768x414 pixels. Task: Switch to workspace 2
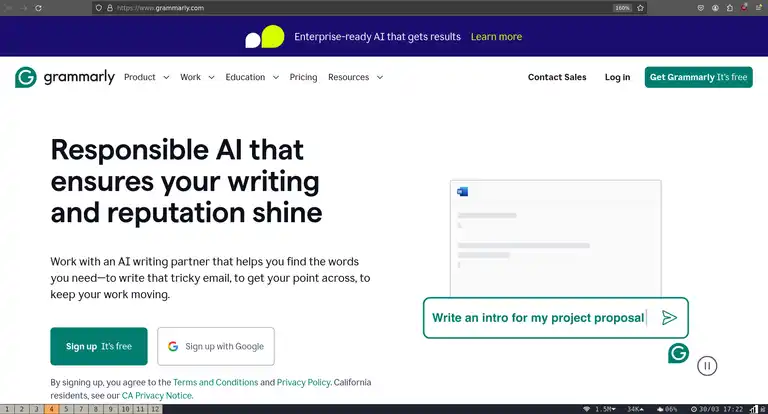pos(22,409)
